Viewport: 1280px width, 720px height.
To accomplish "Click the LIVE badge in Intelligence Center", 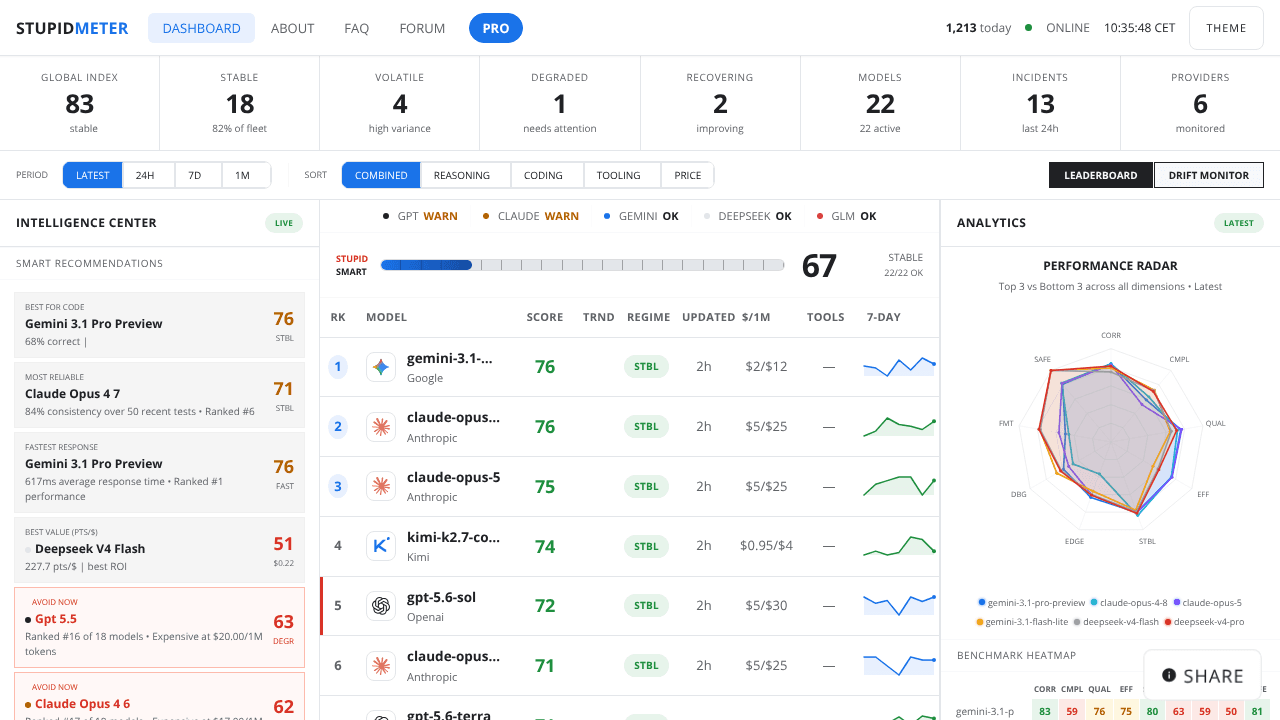I will (x=284, y=223).
